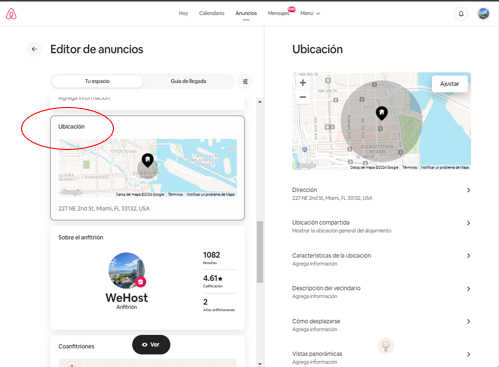Screen dimensions: 499x367
Task: Open Características de la ubicación chevron
Action: pyautogui.click(x=468, y=256)
